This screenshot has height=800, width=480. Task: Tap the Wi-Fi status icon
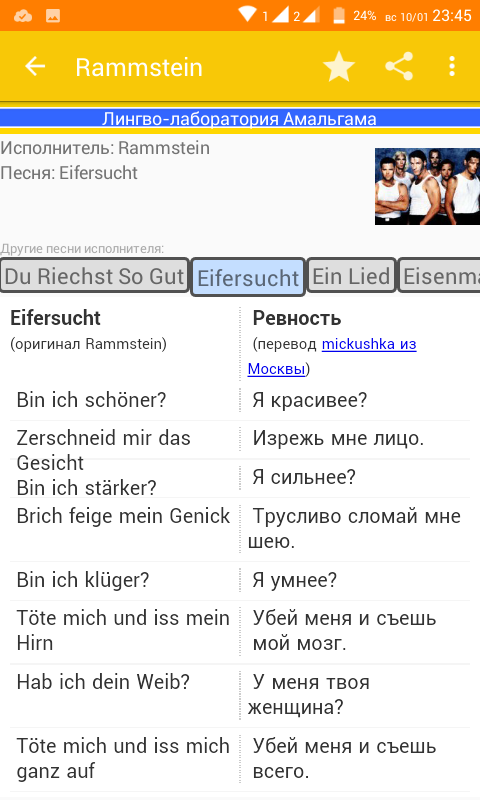[x=247, y=14]
